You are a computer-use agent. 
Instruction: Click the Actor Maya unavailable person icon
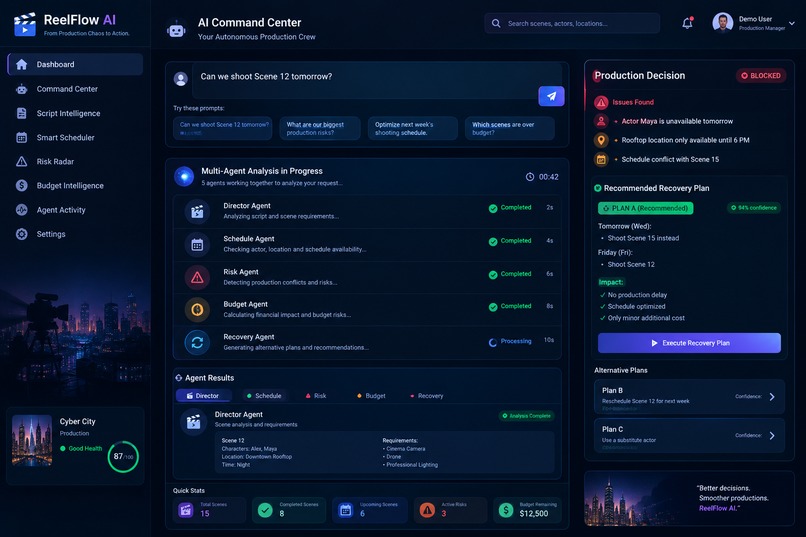[601, 121]
